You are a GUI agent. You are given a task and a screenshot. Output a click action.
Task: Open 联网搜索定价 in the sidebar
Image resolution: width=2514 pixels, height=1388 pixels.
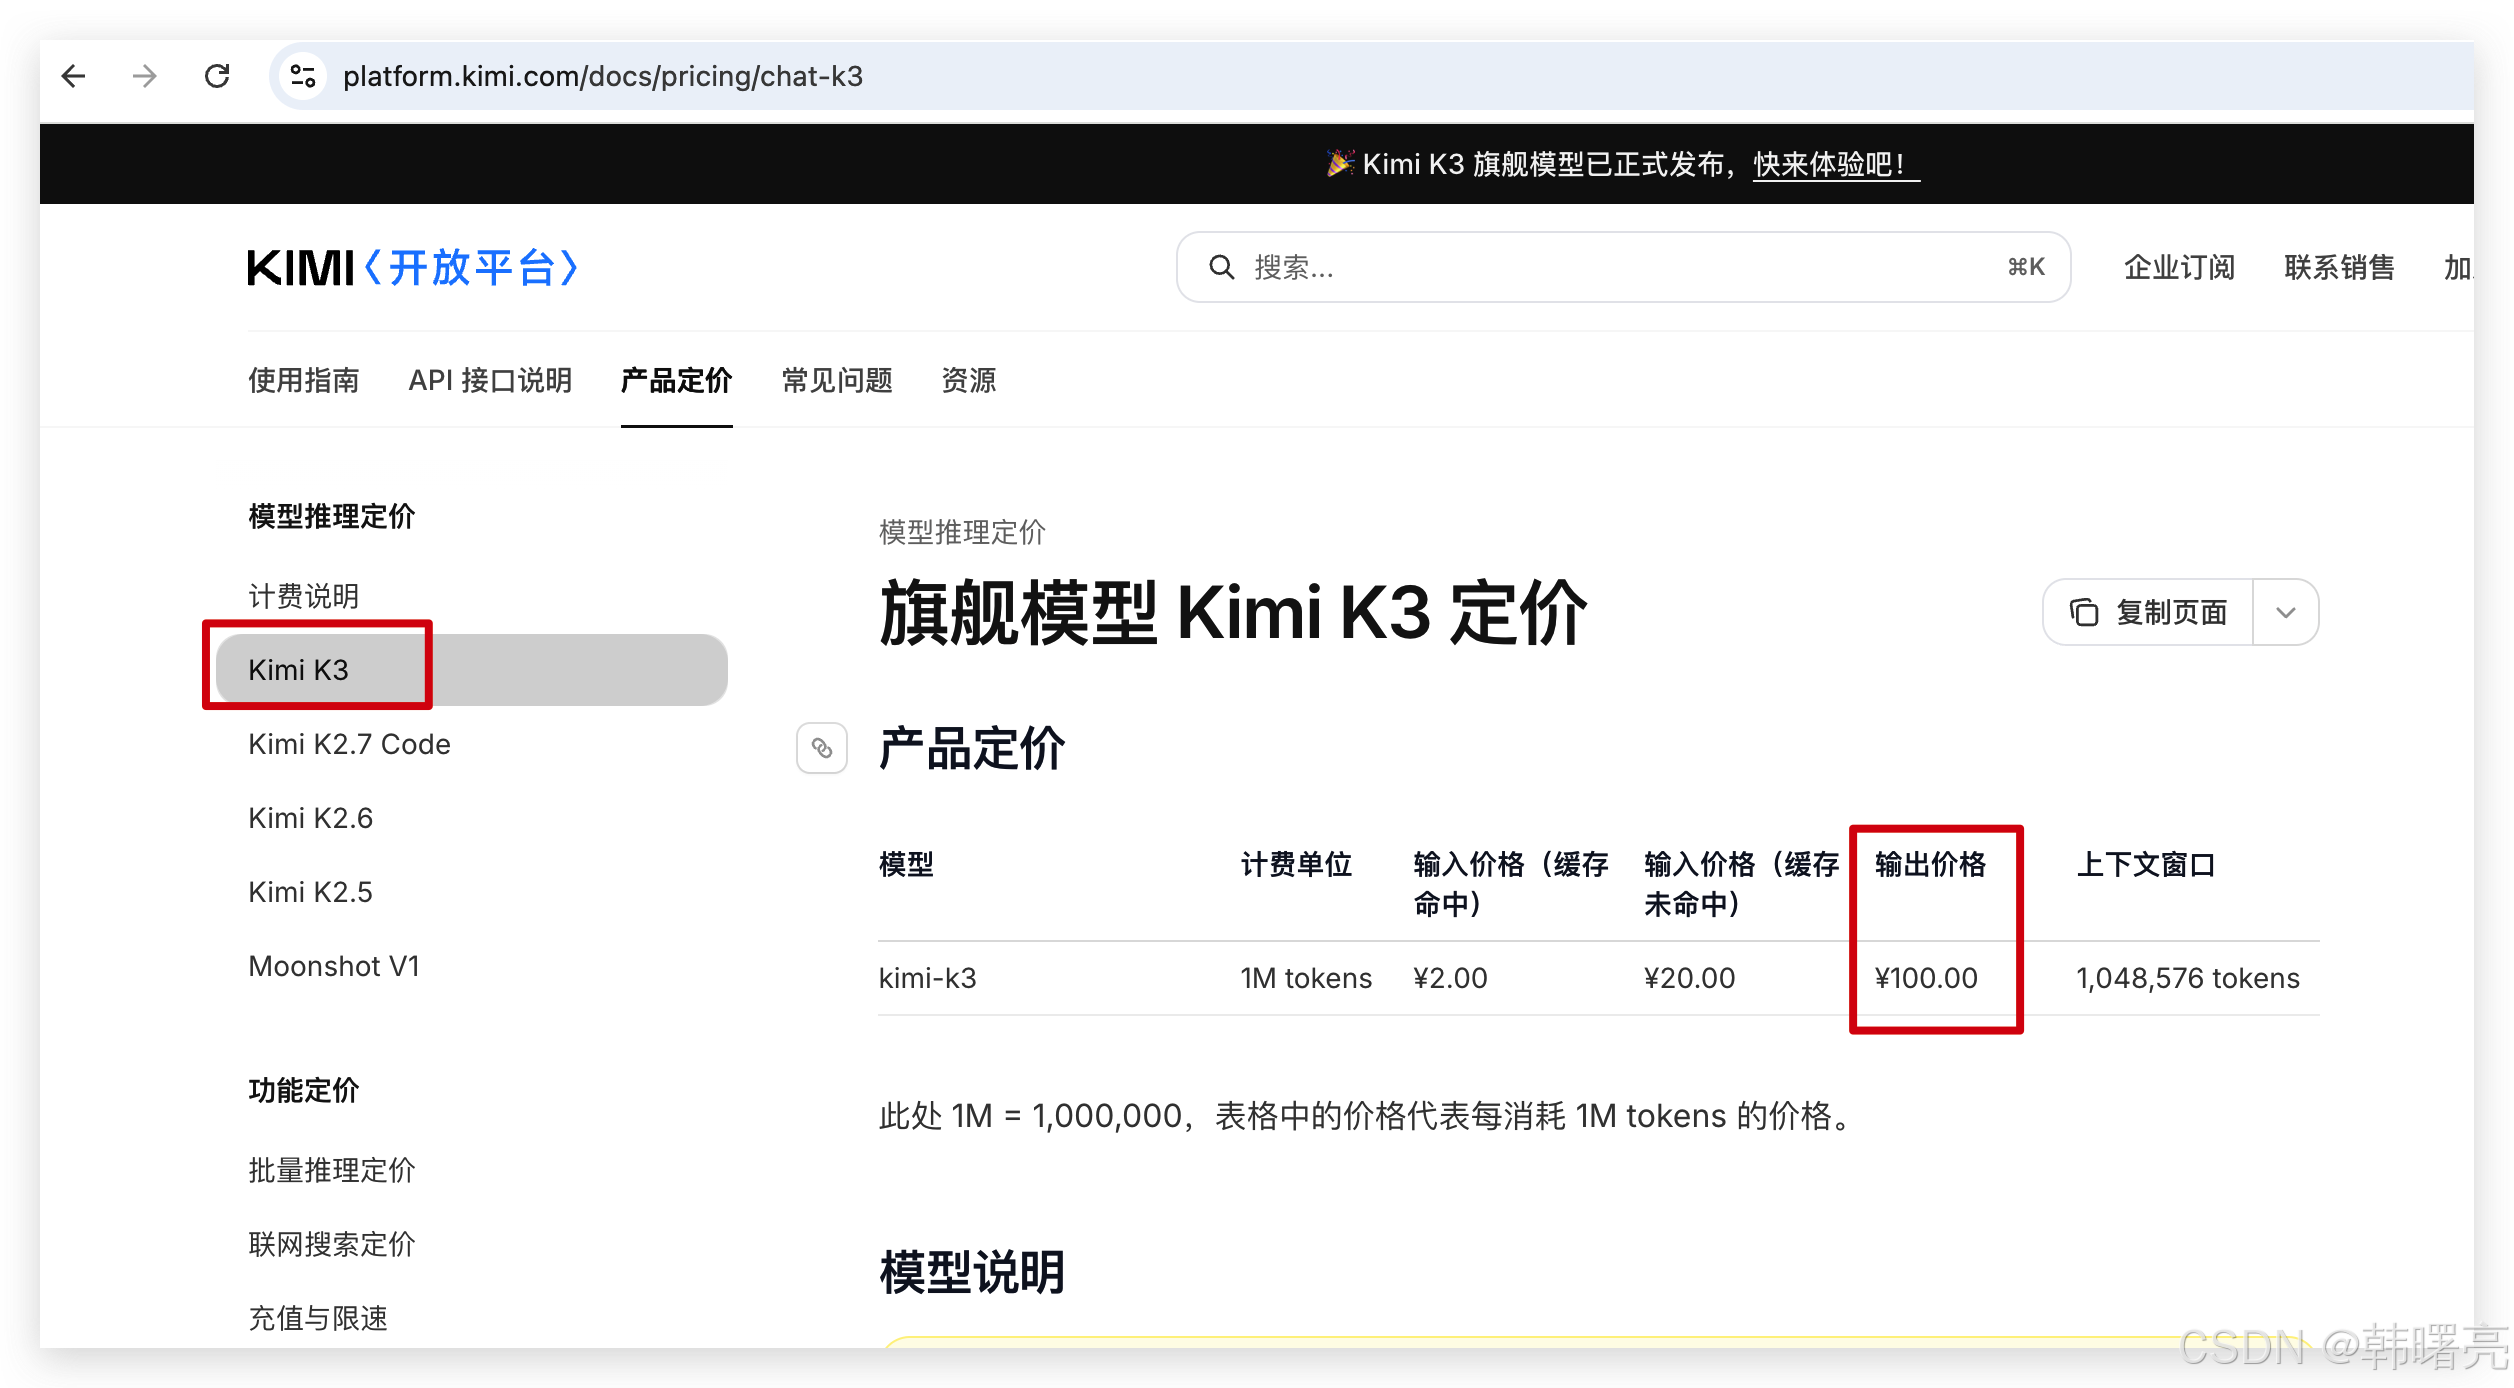click(x=332, y=1244)
